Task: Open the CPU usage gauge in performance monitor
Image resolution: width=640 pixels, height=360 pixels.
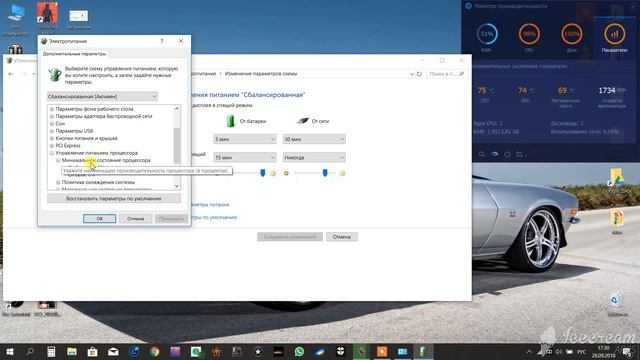Action: (x=529, y=34)
